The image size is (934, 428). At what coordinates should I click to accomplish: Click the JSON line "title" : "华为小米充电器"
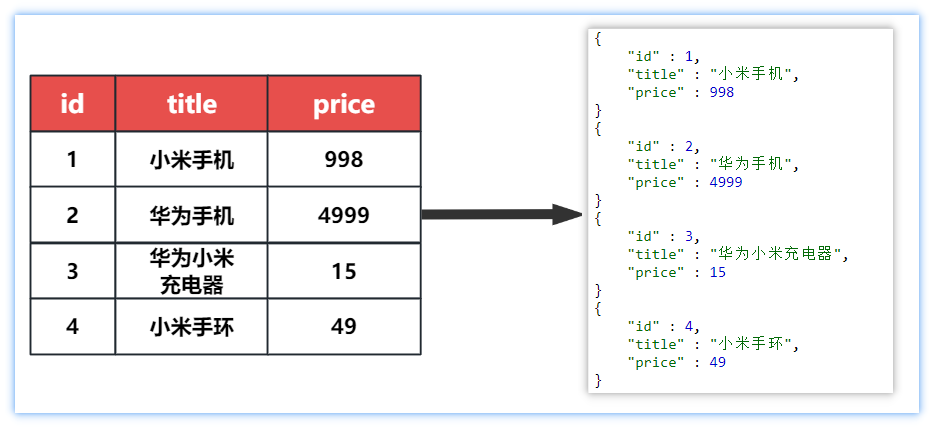point(737,254)
